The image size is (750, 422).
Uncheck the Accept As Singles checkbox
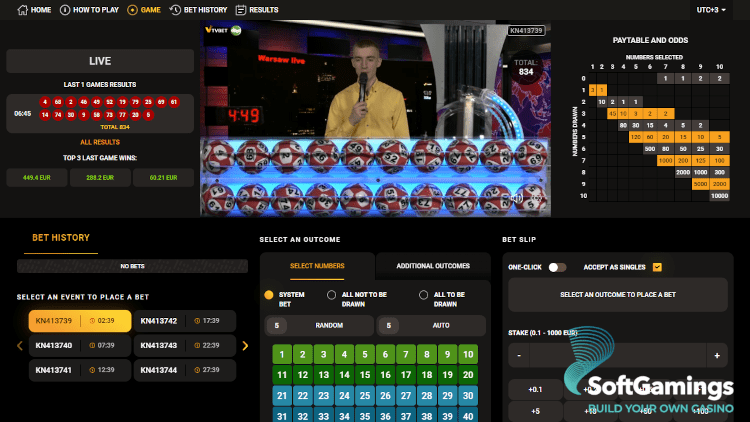pyautogui.click(x=656, y=267)
